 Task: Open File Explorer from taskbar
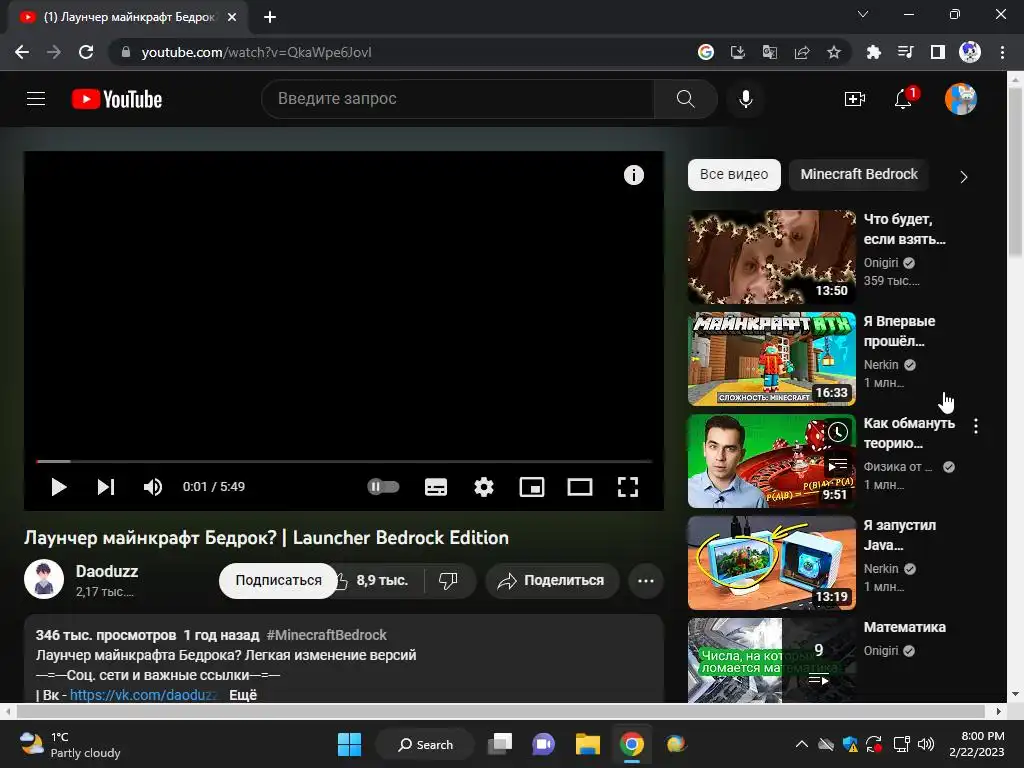[x=588, y=744]
